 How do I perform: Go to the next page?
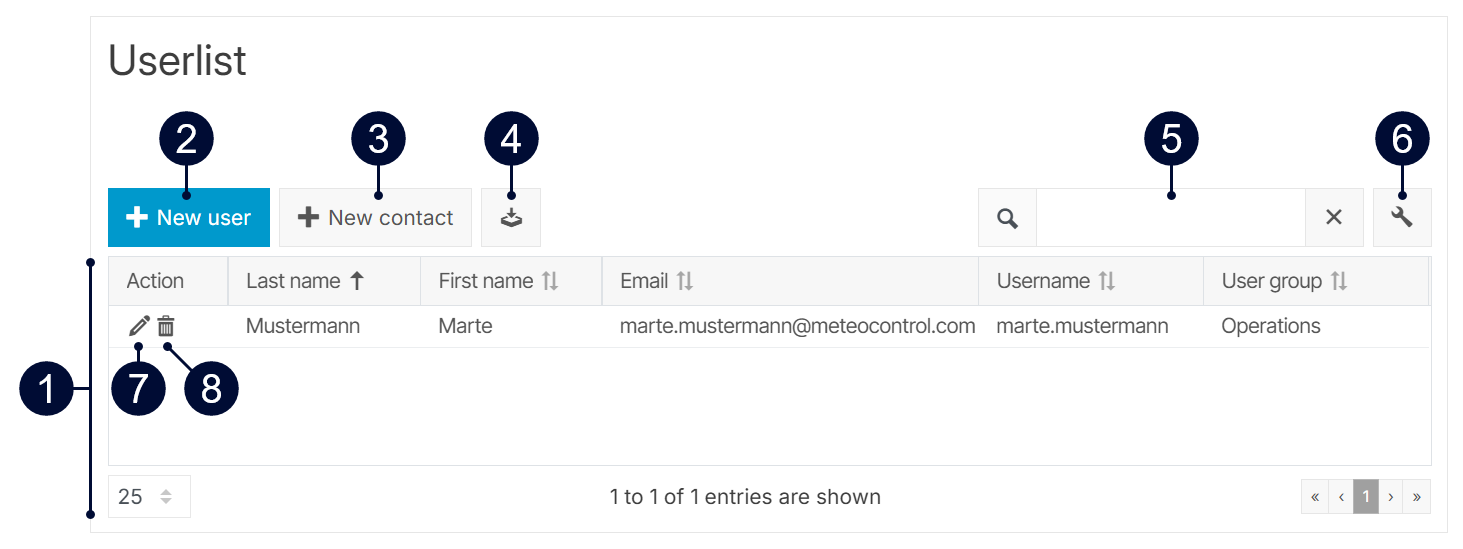coord(1391,497)
